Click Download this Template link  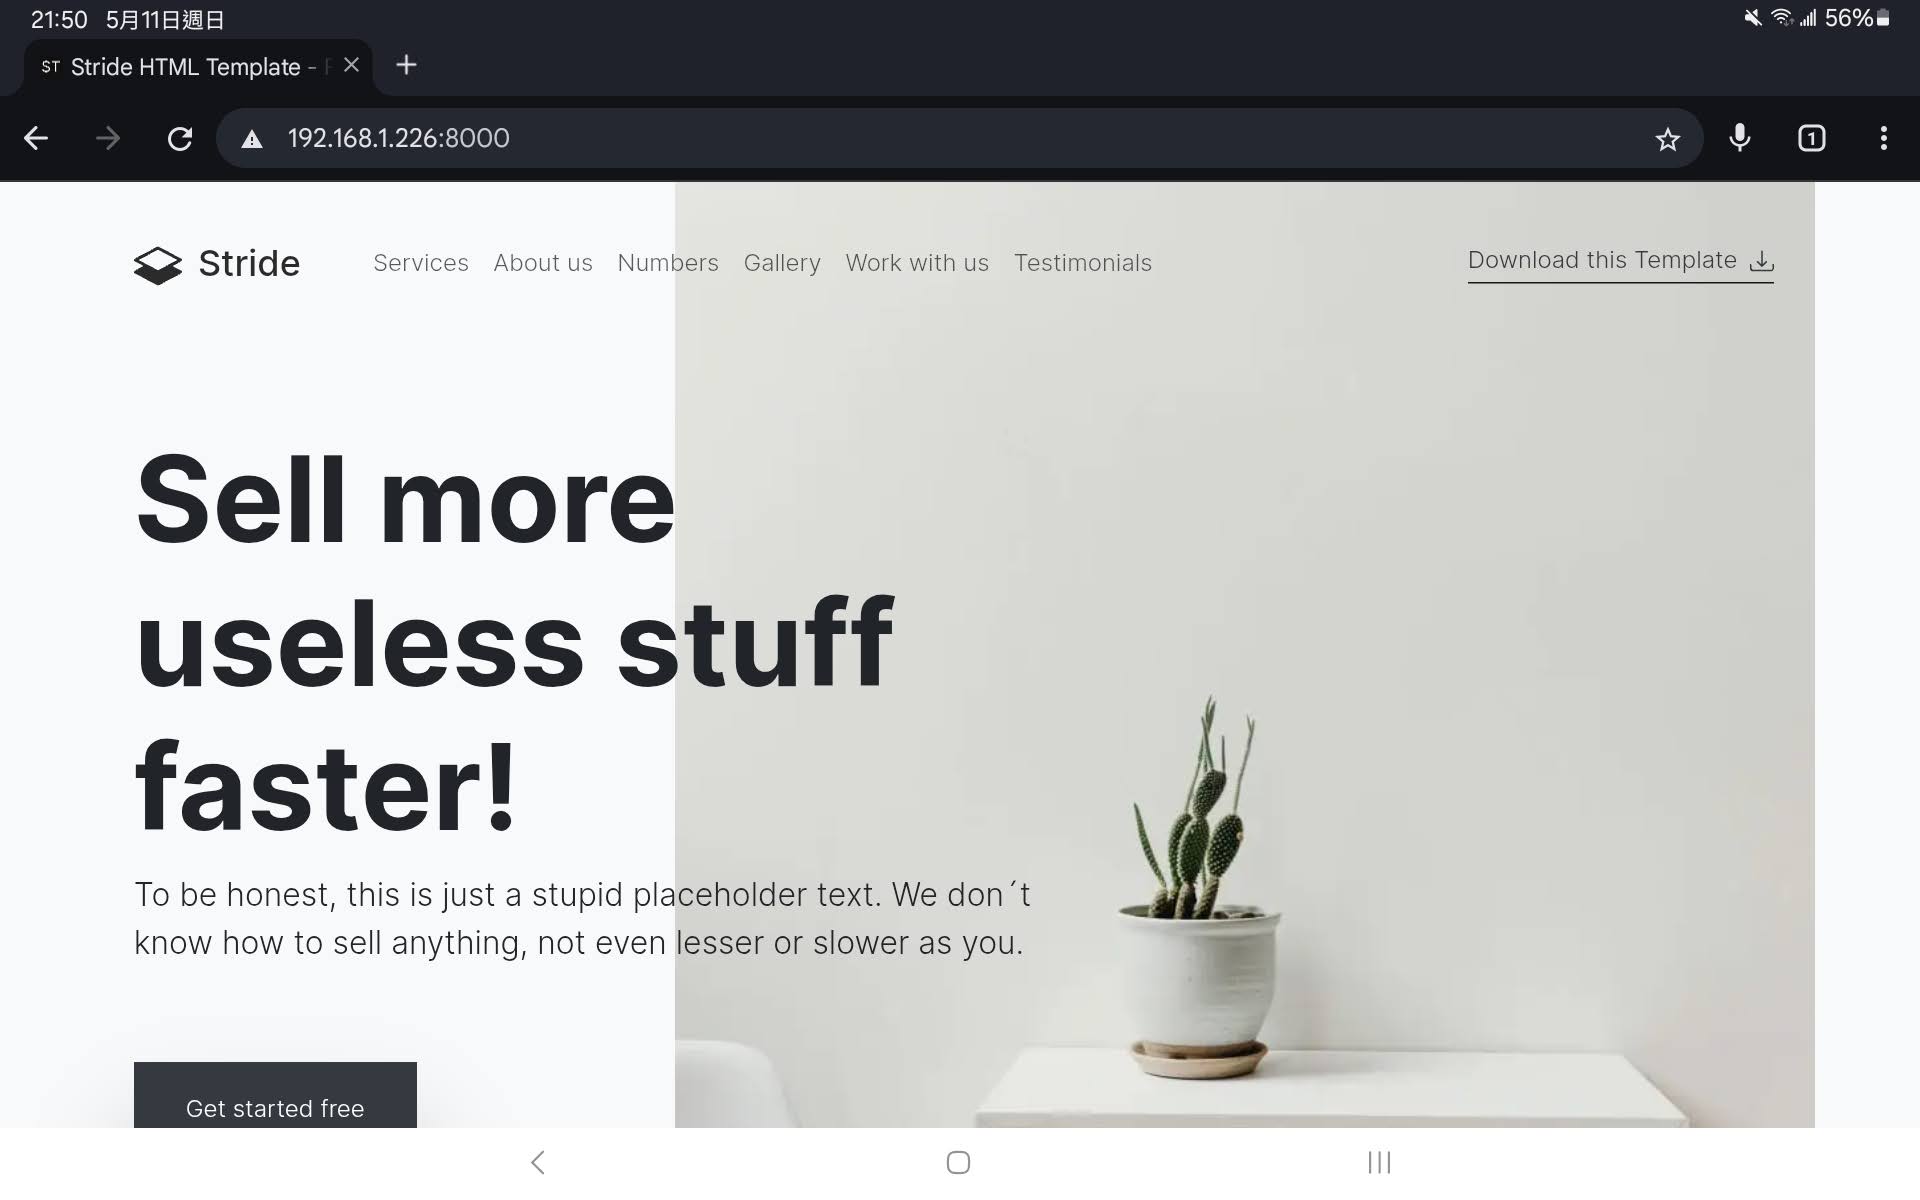(x=1621, y=262)
